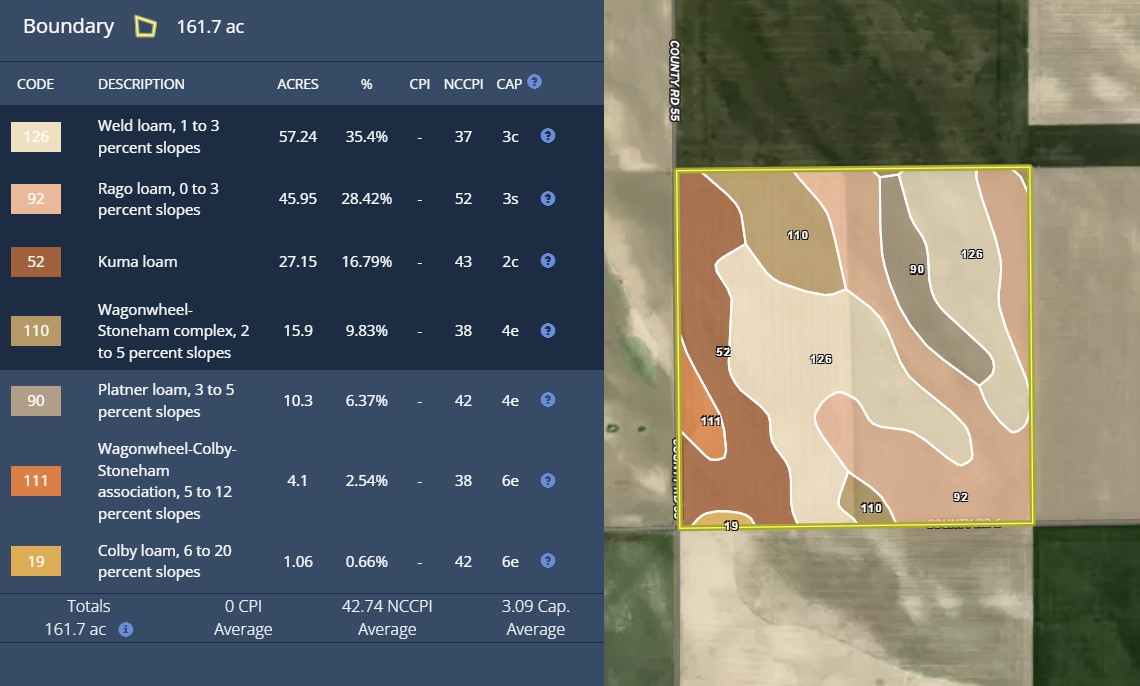This screenshot has height=686, width=1140.
Task: Open help icon for Colby loam row
Action: pyautogui.click(x=548, y=560)
